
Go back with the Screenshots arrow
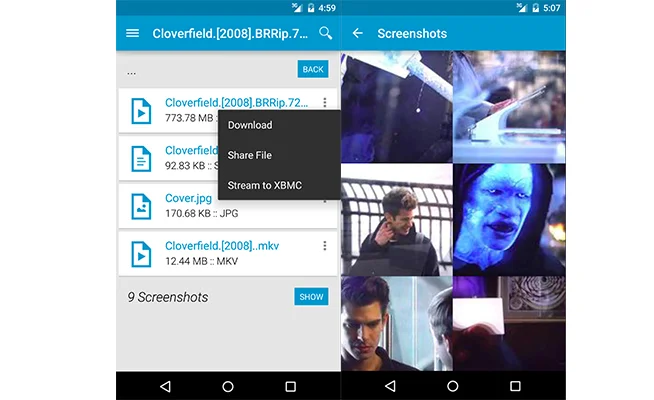(357, 33)
